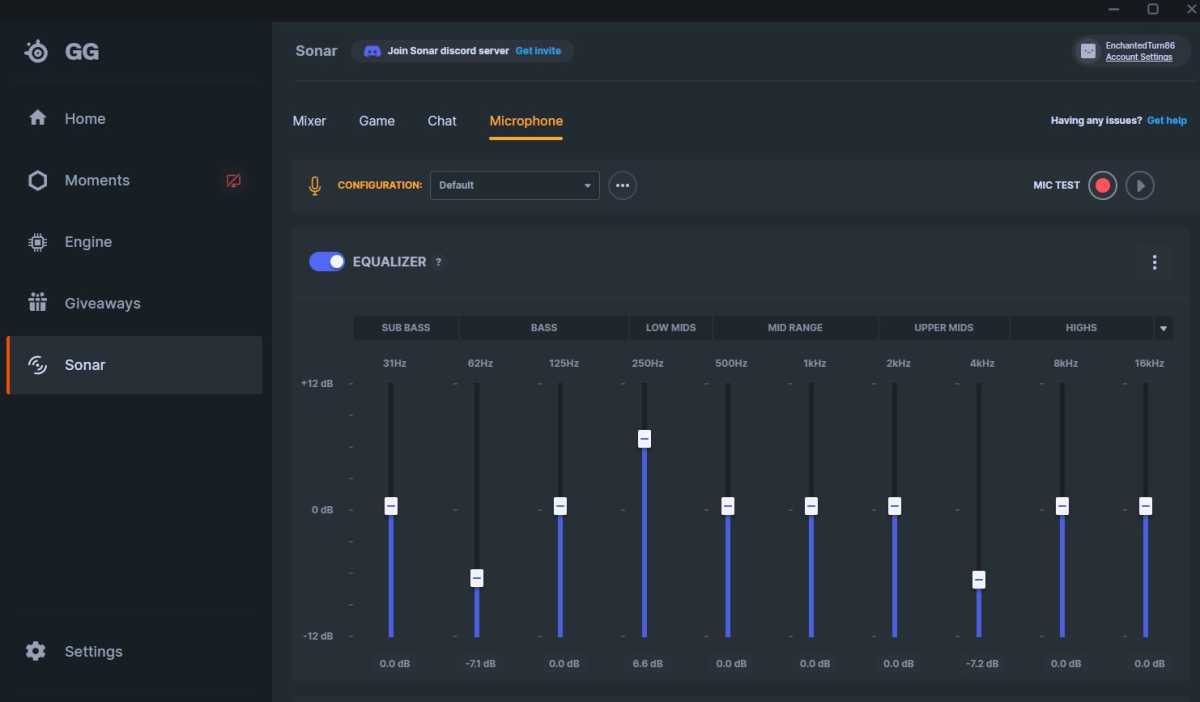
Task: Select Sonar in sidebar
Action: click(134, 365)
